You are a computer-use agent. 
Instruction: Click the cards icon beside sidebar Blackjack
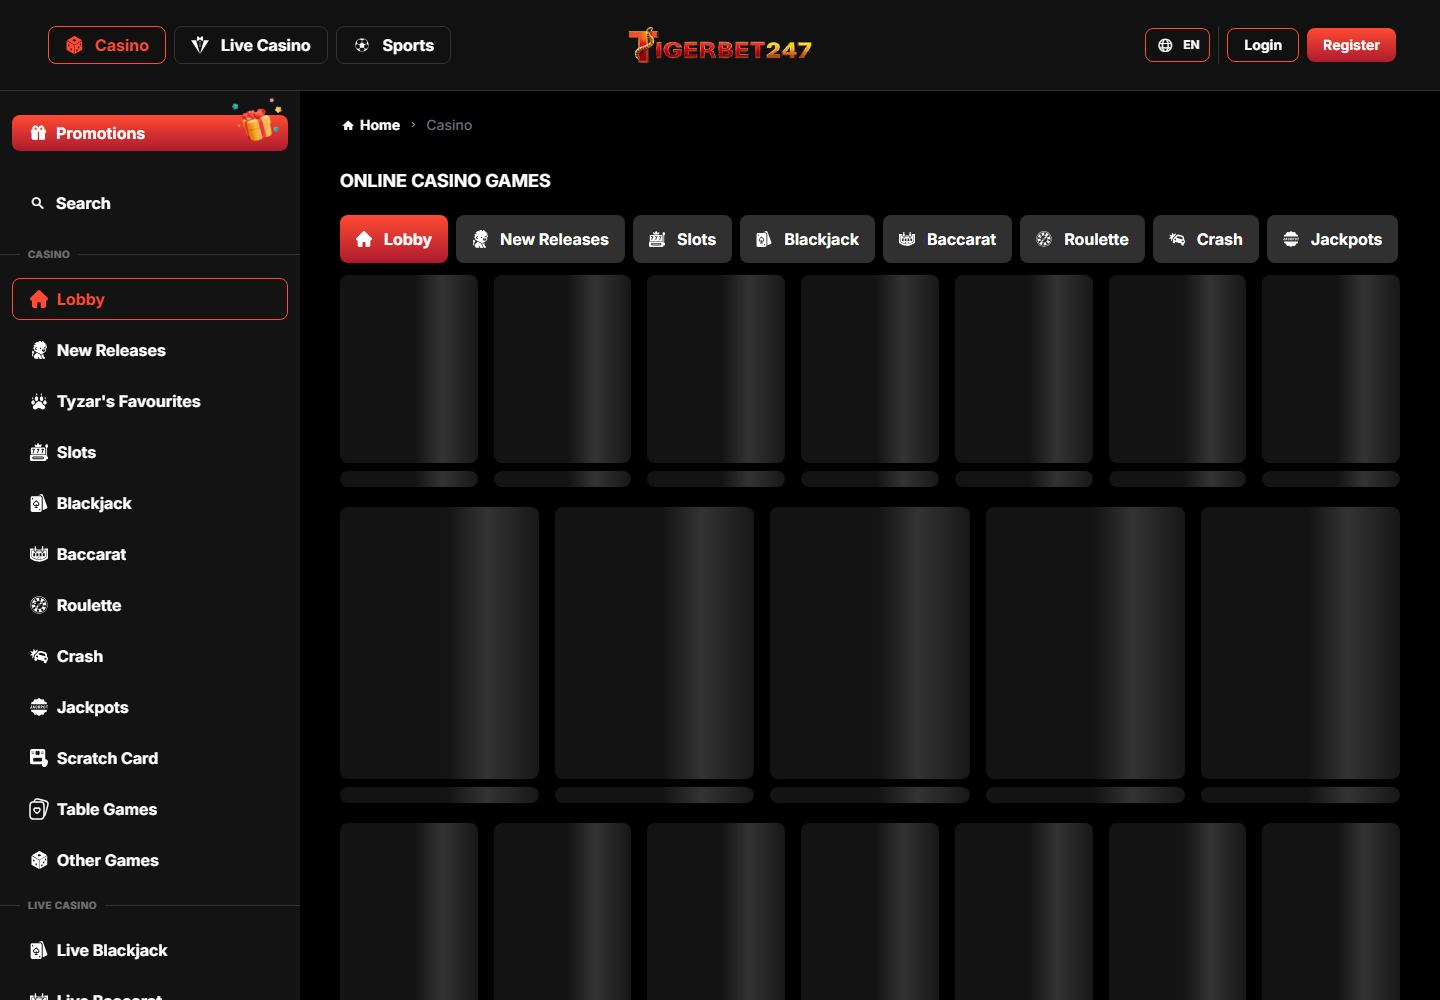[x=39, y=503]
